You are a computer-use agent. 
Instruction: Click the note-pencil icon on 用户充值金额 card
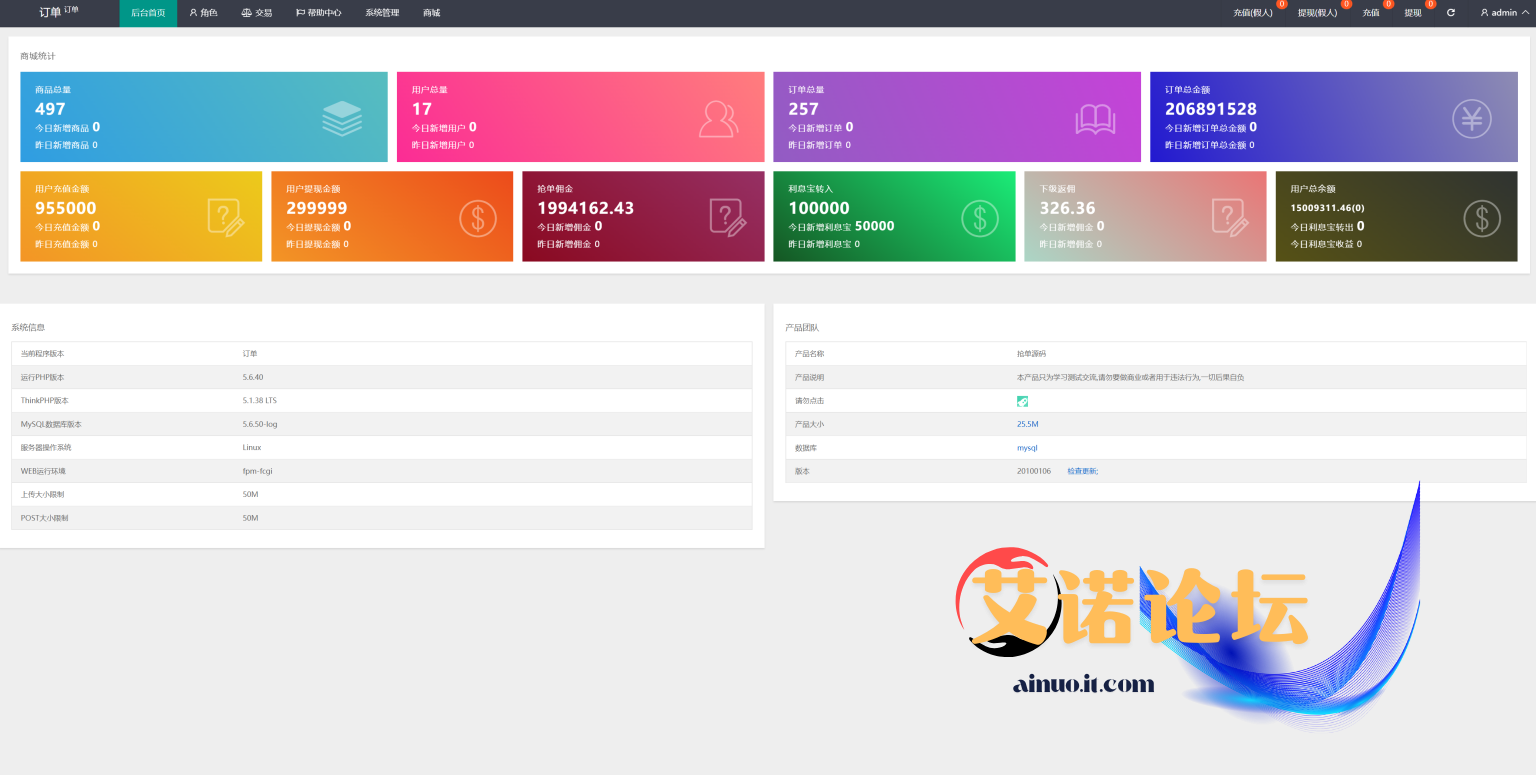tap(225, 218)
